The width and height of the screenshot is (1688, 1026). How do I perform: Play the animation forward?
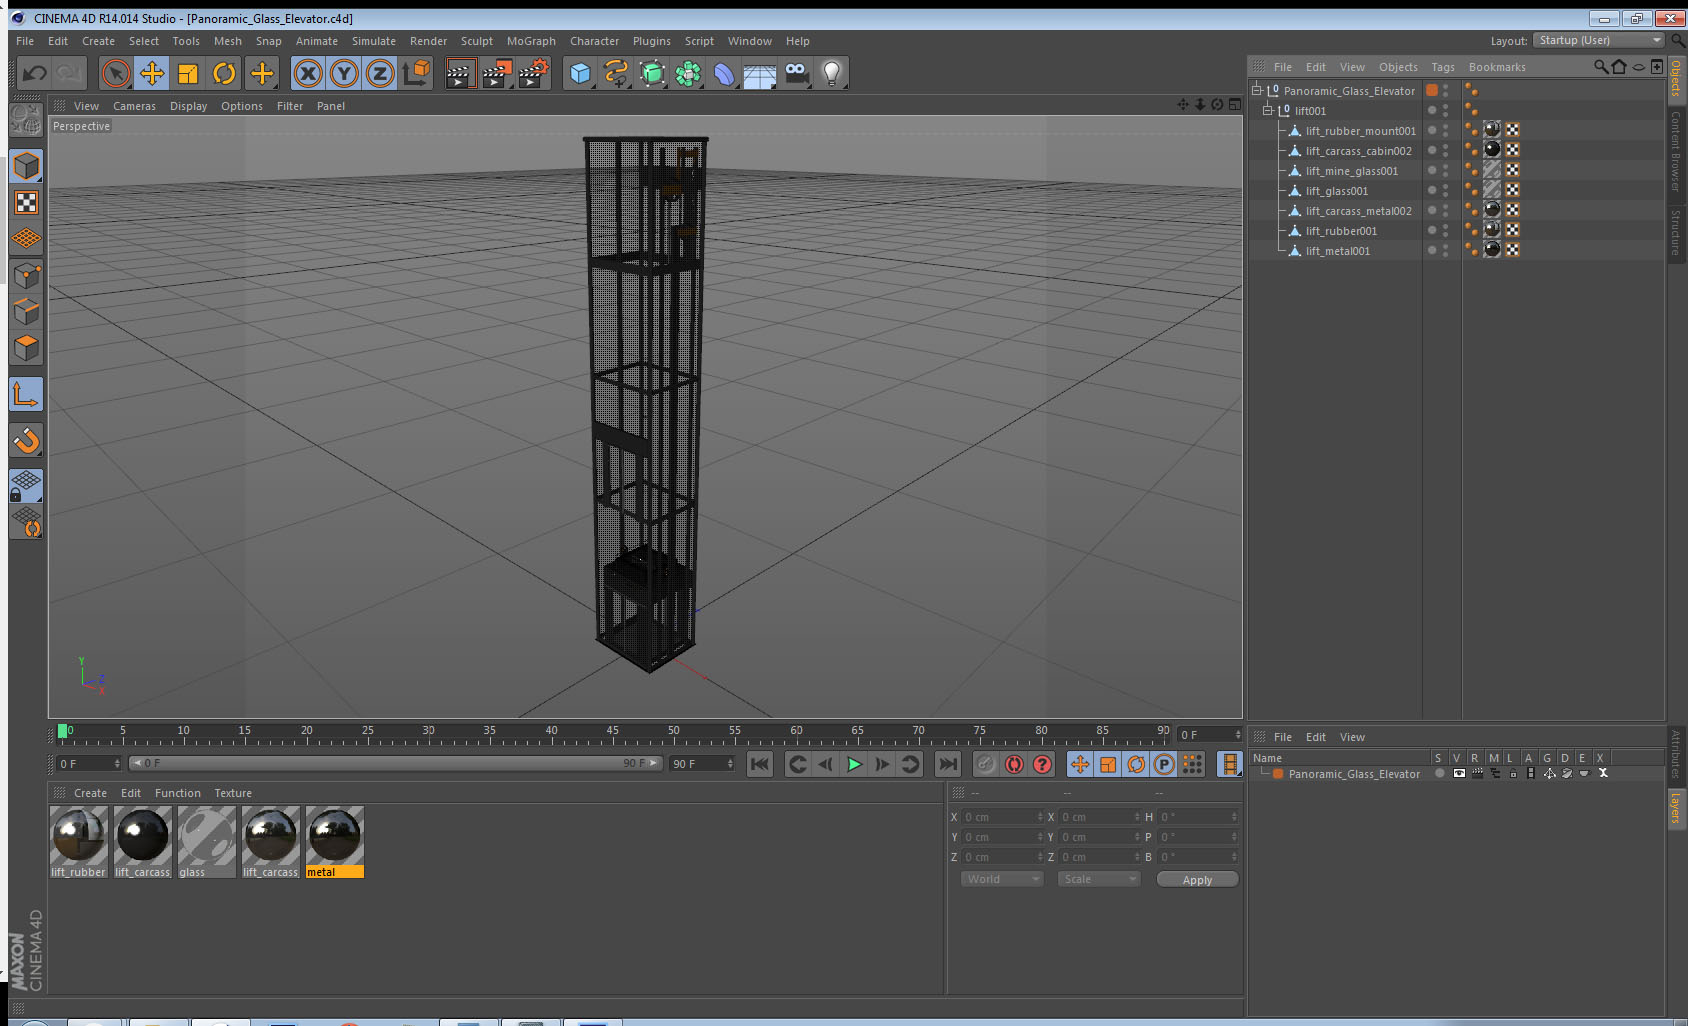coord(854,764)
